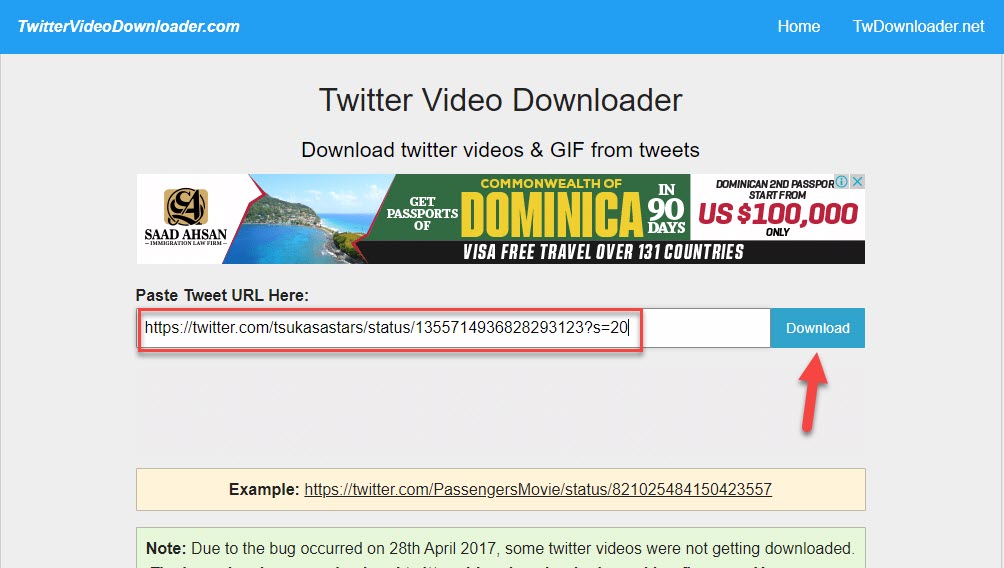Click the ad info (AdChoices) icon

coord(842,182)
